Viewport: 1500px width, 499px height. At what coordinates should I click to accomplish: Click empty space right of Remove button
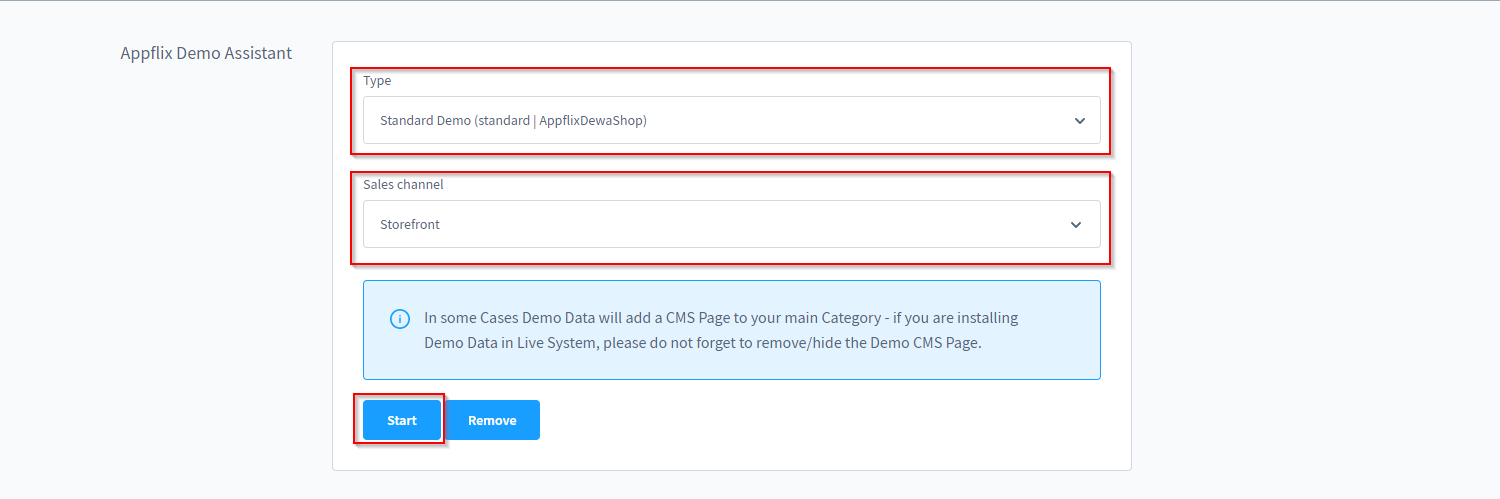pyautogui.click(x=800, y=420)
